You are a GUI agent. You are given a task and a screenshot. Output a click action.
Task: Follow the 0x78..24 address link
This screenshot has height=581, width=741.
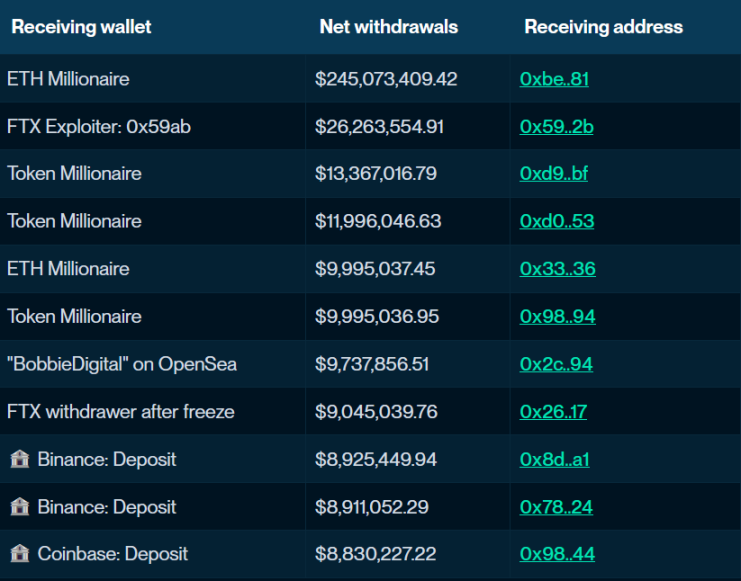click(556, 507)
